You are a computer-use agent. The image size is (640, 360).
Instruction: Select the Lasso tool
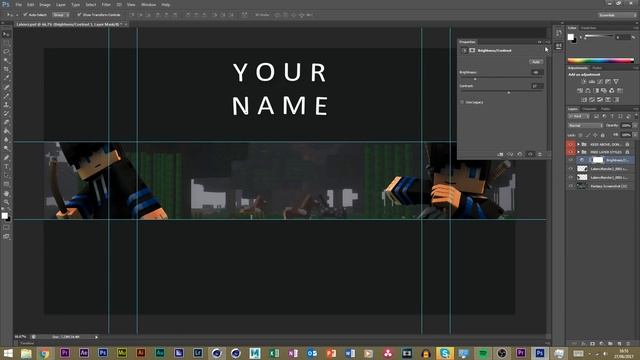coord(6,52)
